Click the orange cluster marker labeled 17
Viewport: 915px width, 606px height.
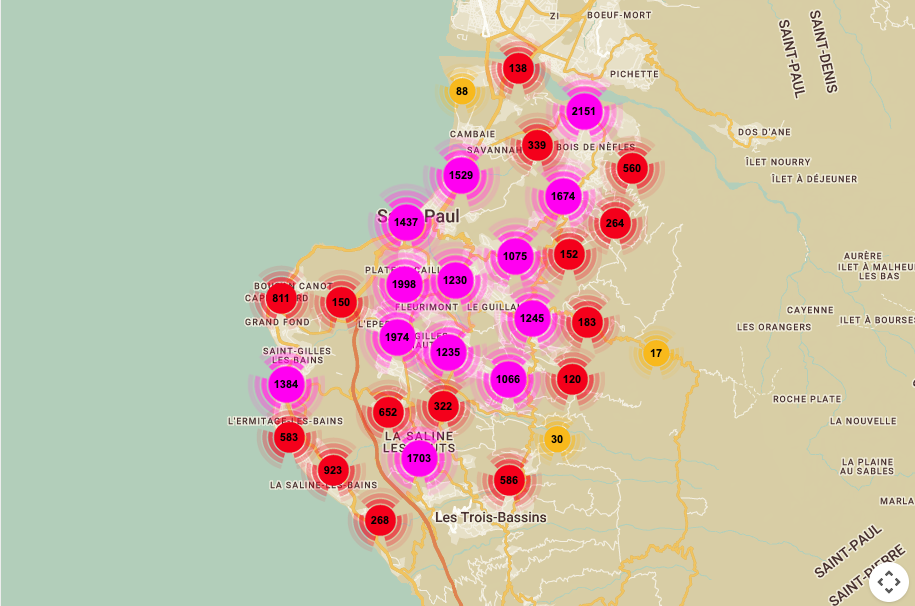click(656, 353)
